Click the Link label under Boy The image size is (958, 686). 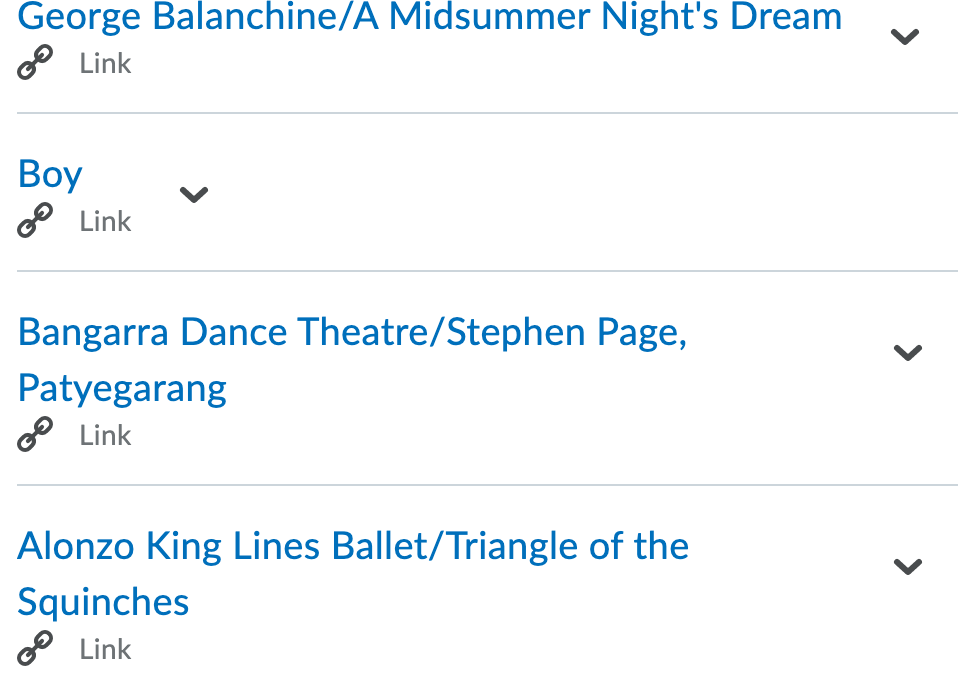tap(105, 221)
